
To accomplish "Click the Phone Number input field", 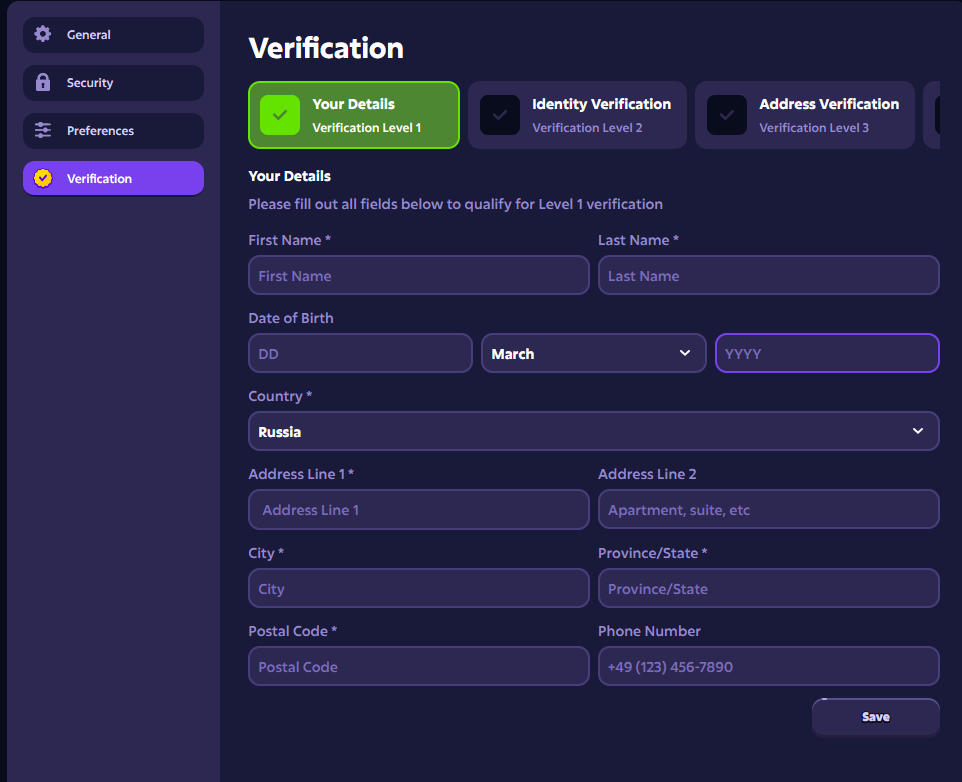I will click(769, 666).
